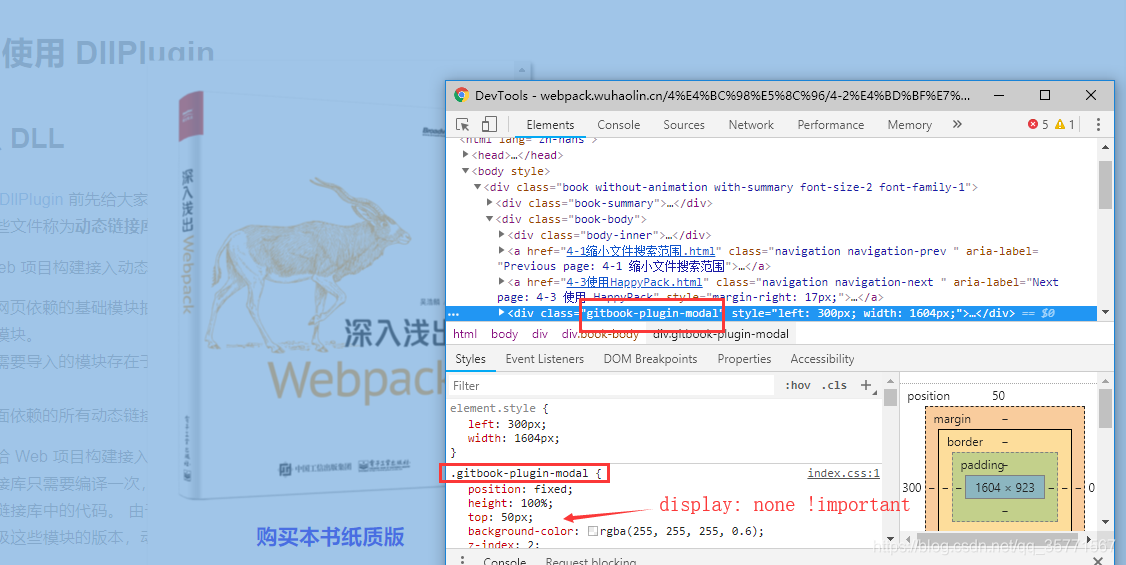Click the yellow warning count icon
This screenshot has height=565, width=1126.
(1060, 124)
